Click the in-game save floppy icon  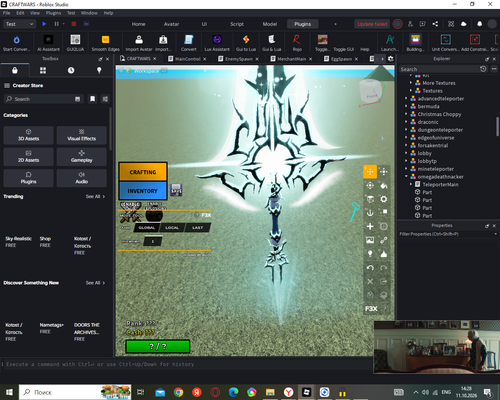tap(176, 190)
